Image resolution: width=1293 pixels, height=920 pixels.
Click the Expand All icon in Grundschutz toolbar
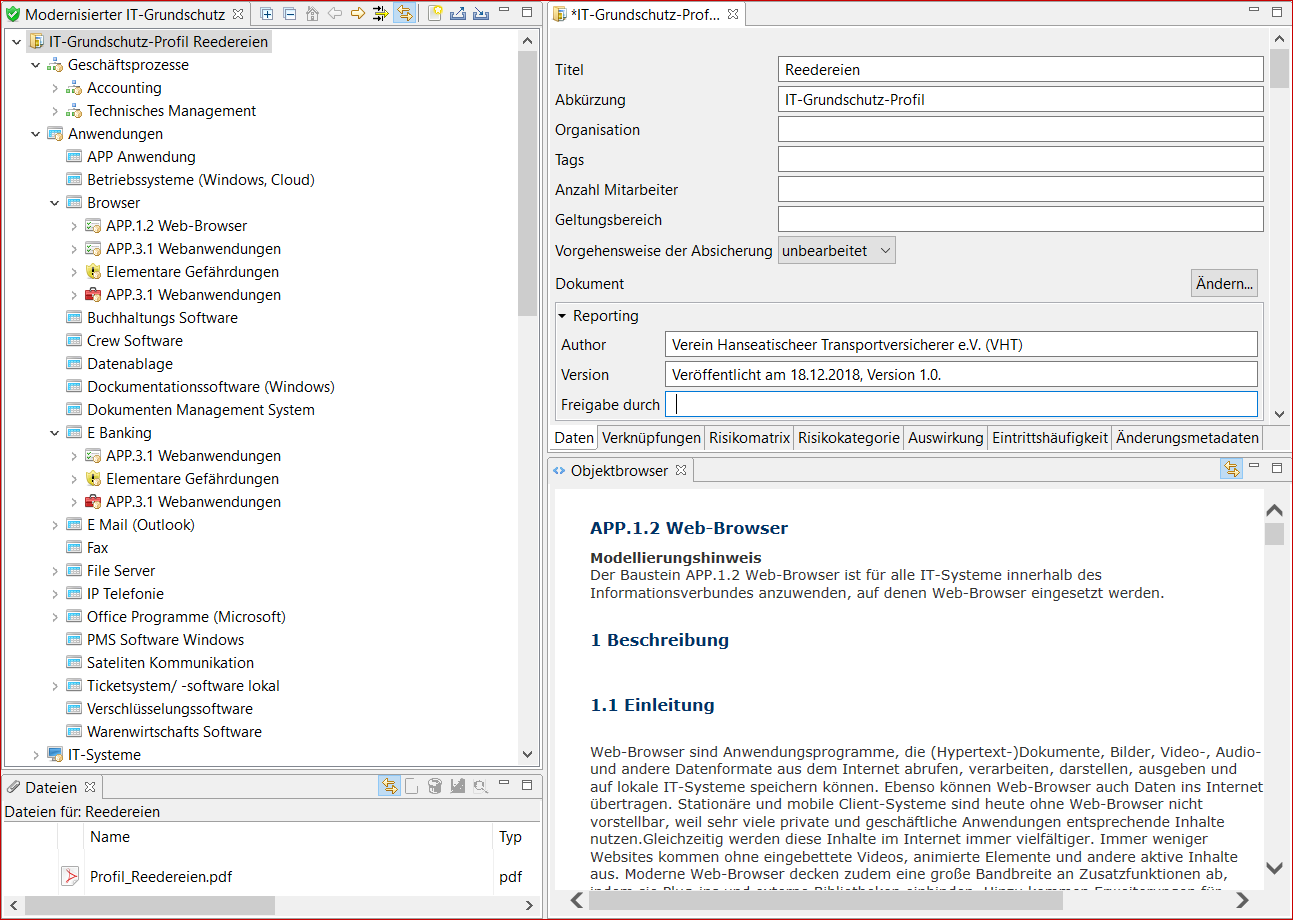[267, 14]
